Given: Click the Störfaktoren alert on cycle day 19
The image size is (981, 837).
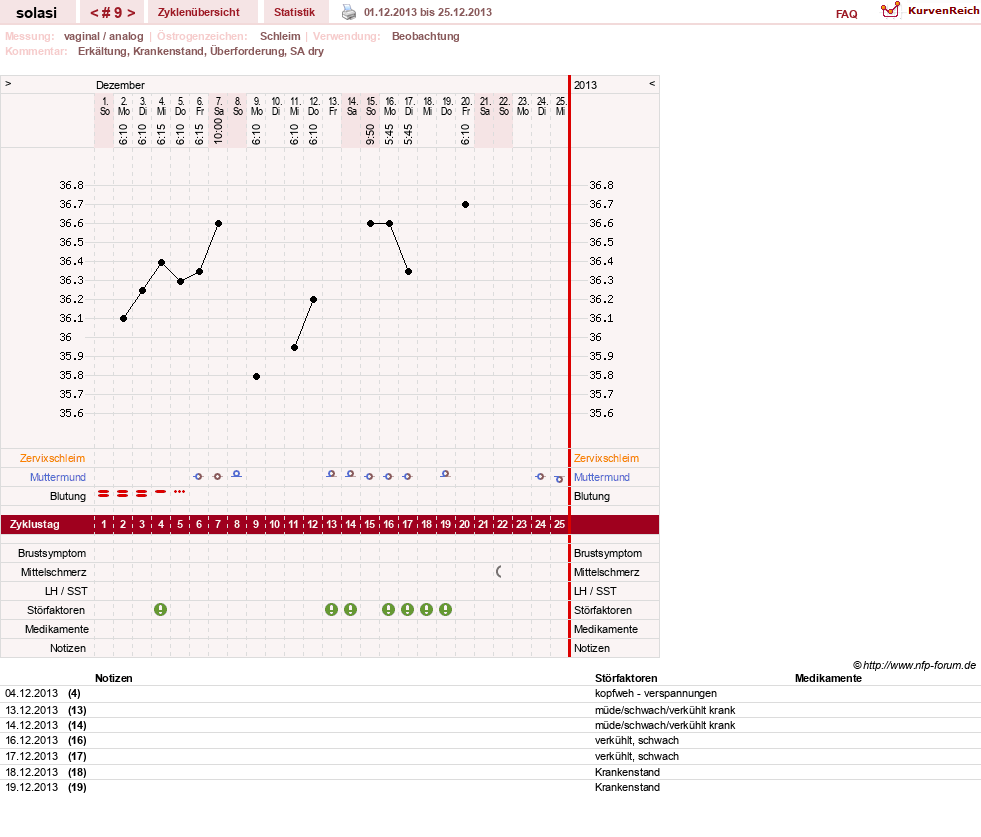Looking at the screenshot, I should pyautogui.click(x=445, y=609).
